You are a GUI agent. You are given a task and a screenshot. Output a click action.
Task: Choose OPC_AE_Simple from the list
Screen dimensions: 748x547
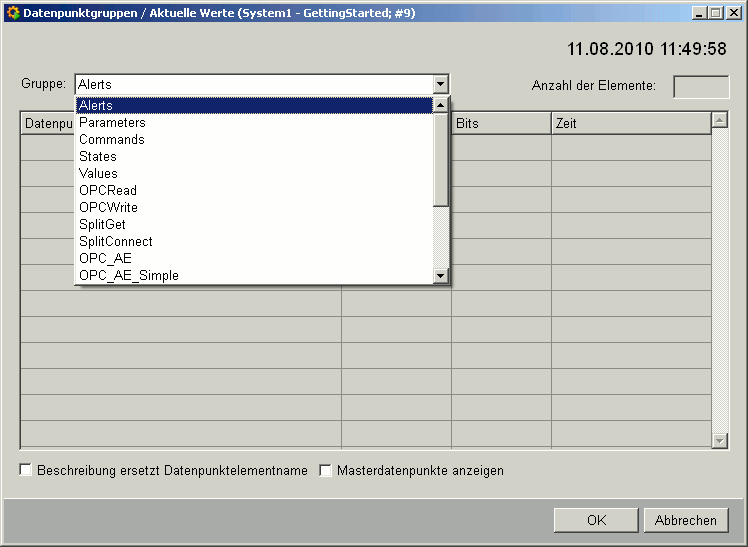coord(129,276)
